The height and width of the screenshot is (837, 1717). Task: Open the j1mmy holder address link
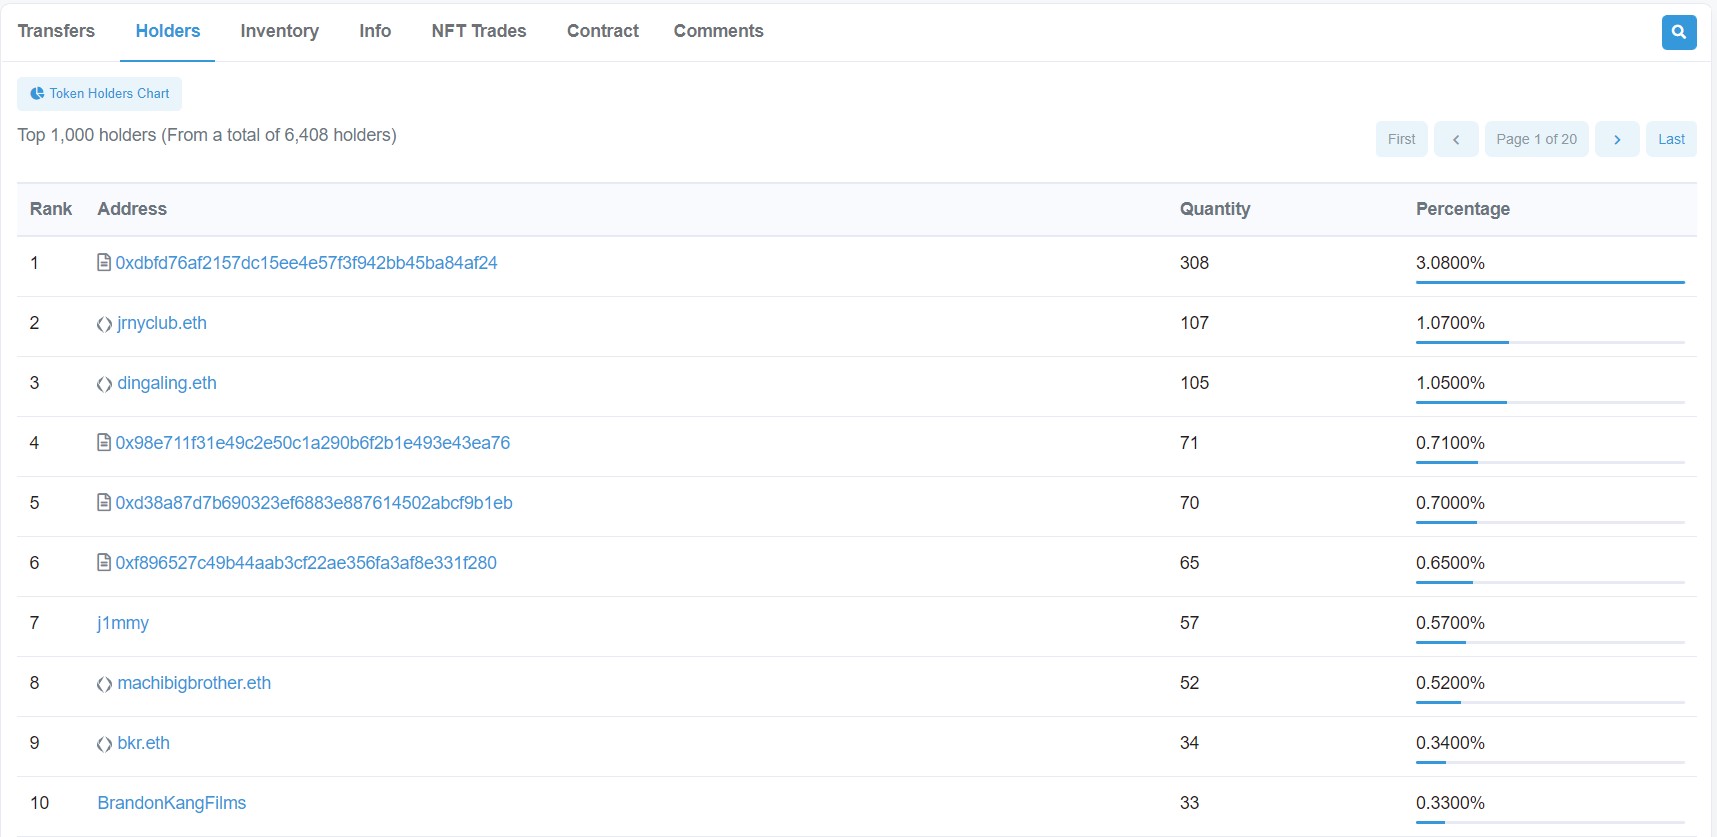click(x=123, y=623)
